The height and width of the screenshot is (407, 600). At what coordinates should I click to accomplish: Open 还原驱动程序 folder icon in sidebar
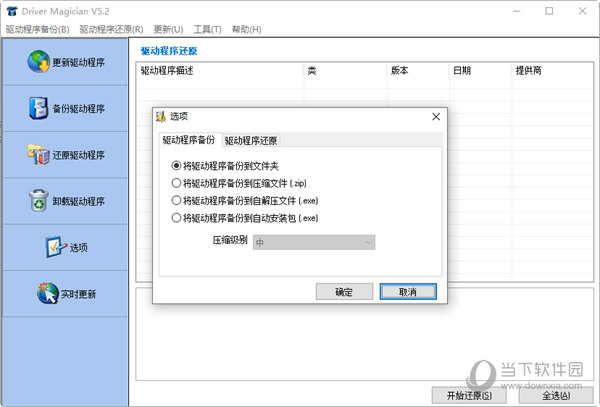point(38,155)
